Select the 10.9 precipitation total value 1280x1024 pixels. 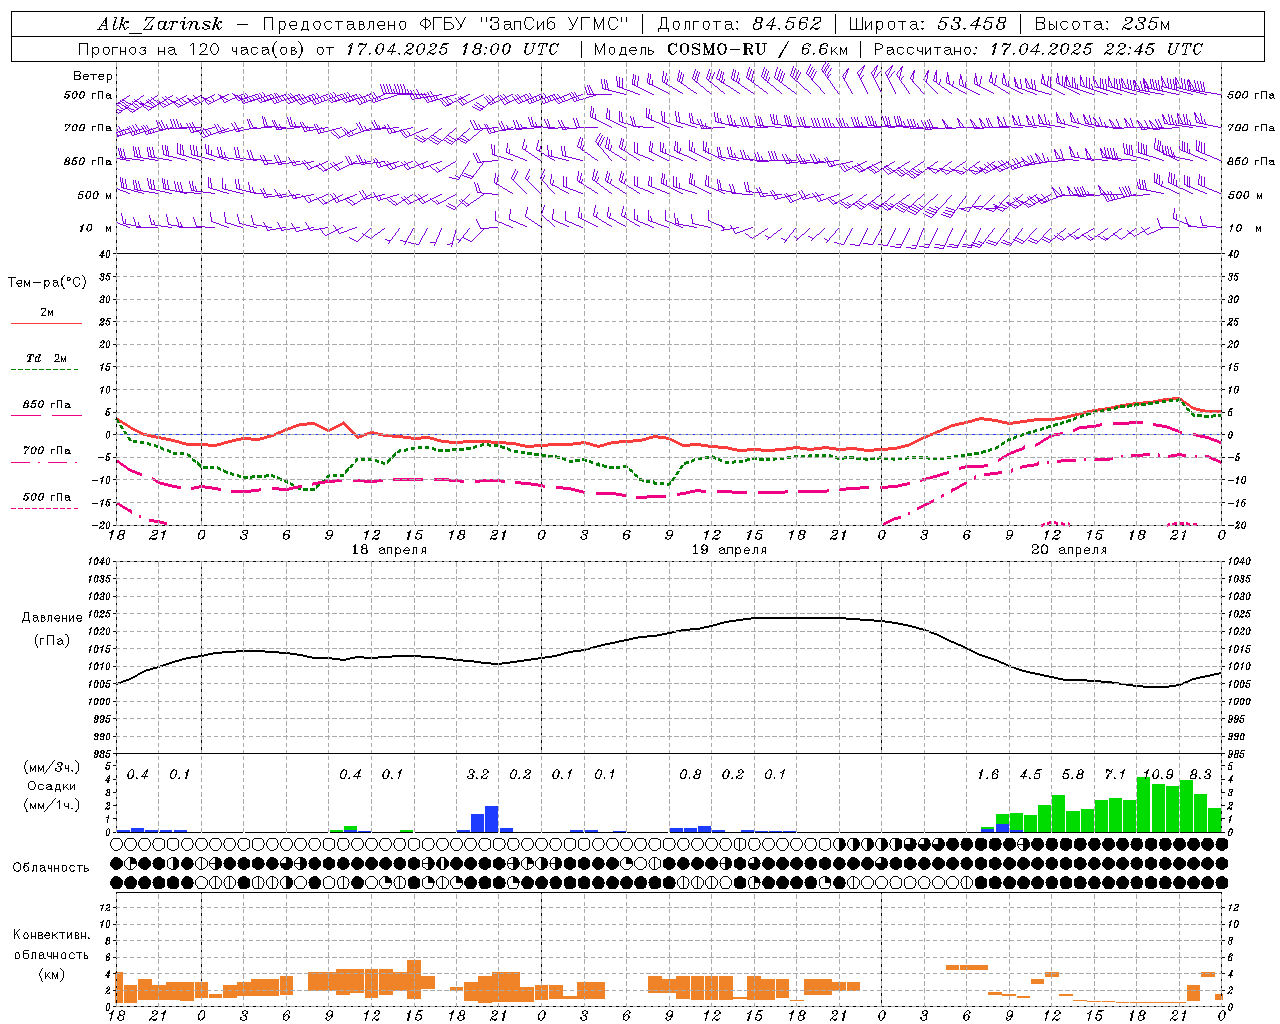pos(1158,774)
